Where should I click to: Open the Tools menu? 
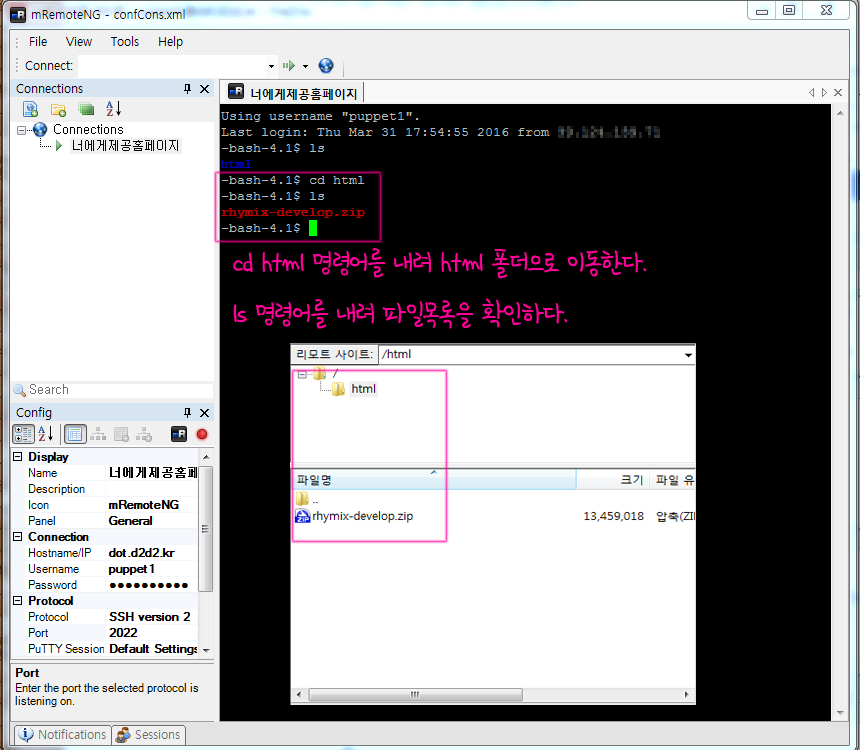(x=125, y=42)
